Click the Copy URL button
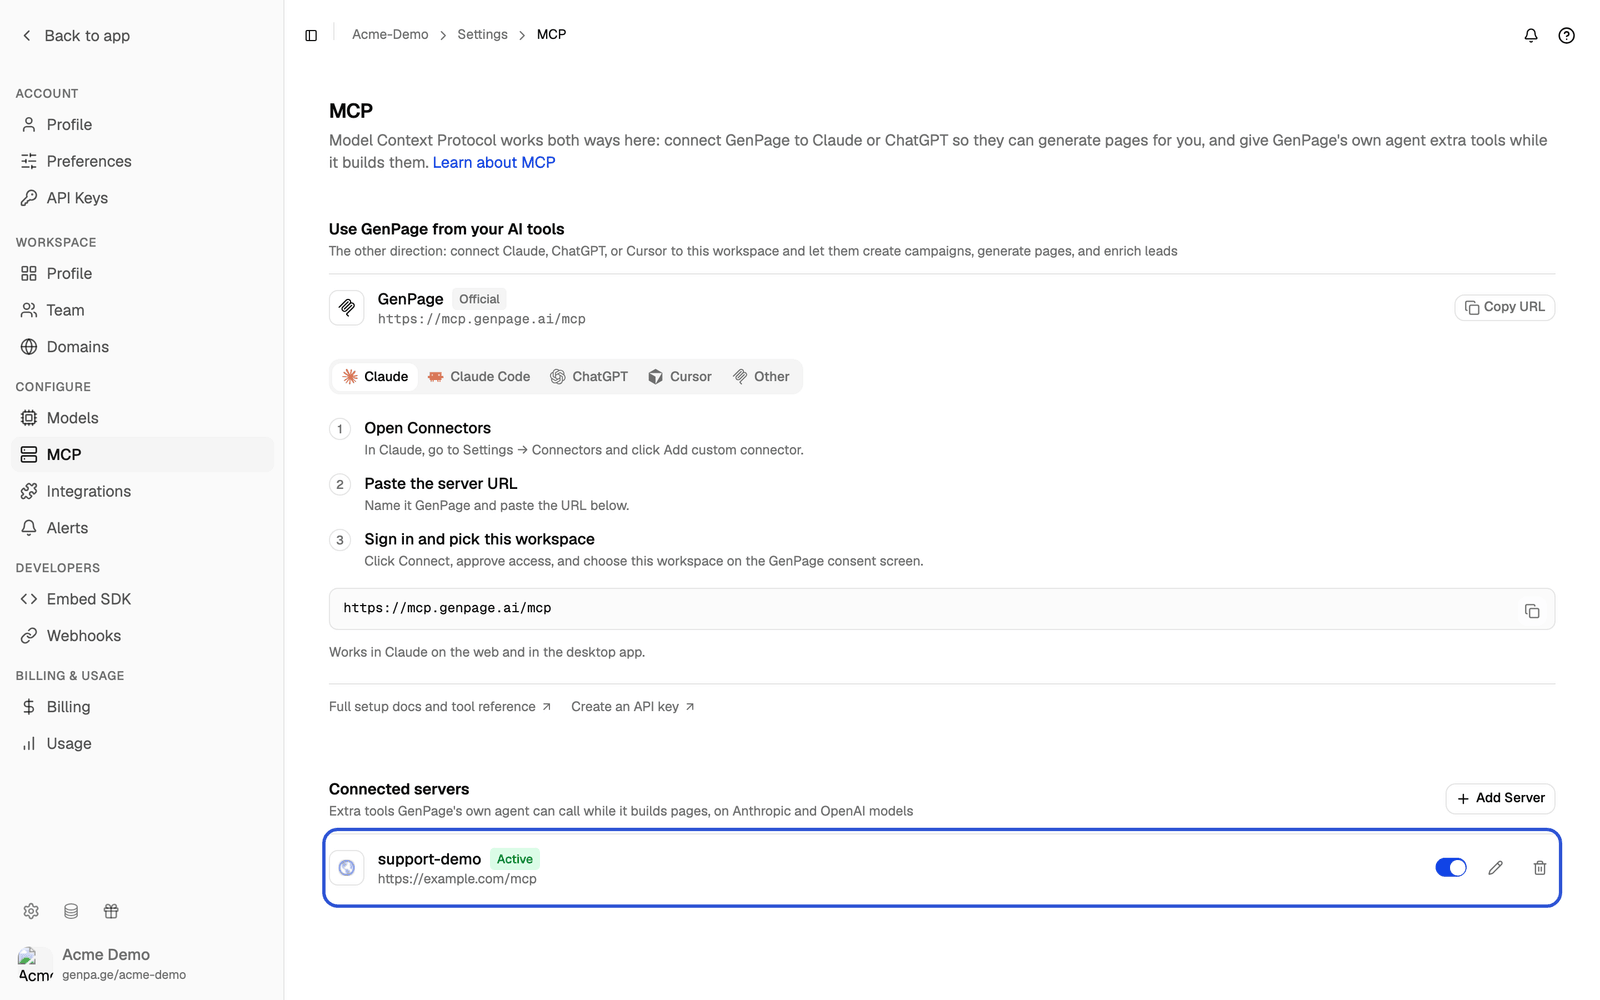 tap(1504, 307)
